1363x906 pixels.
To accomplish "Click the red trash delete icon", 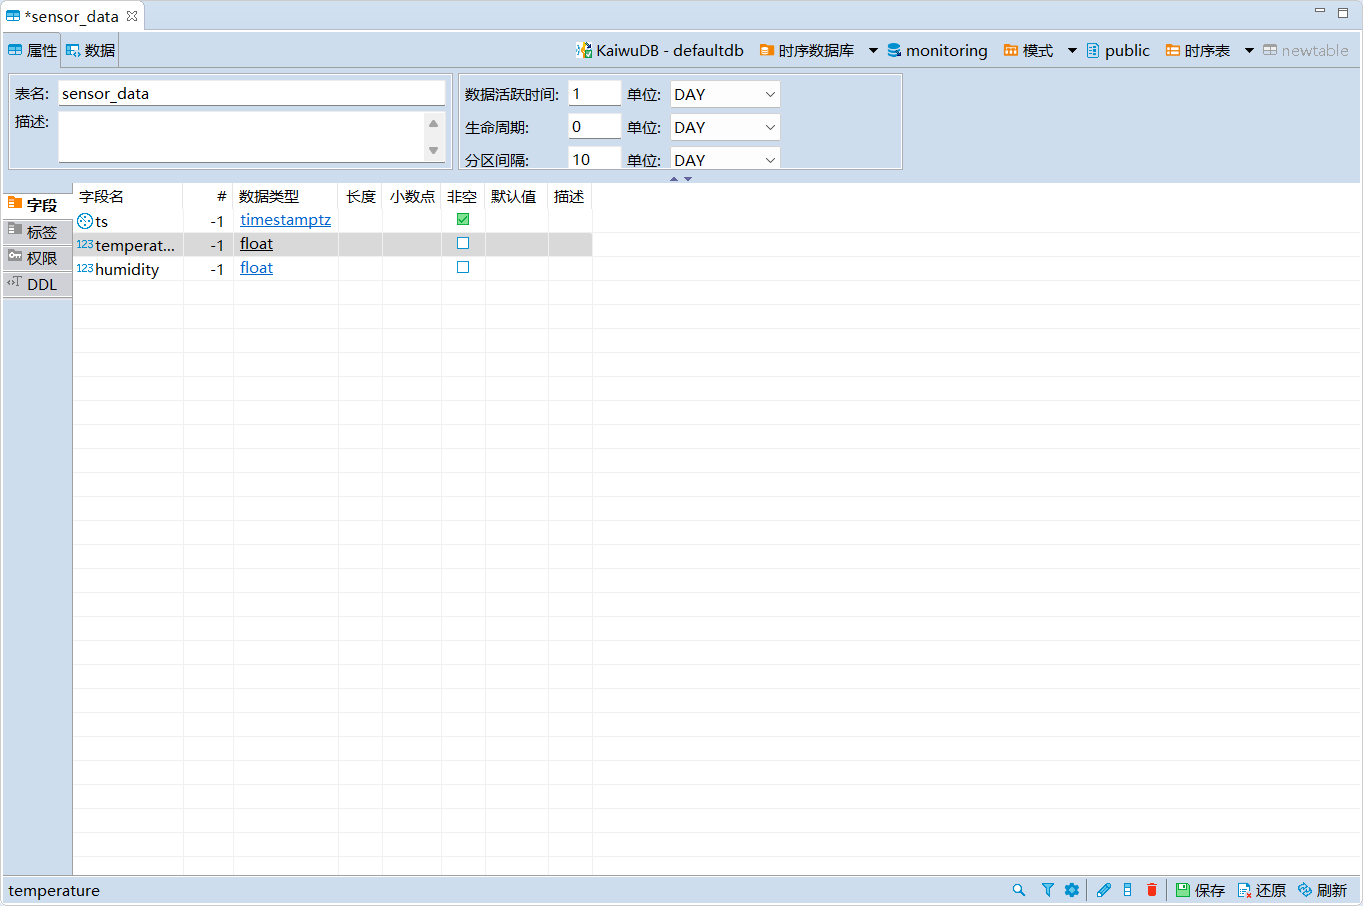I will pyautogui.click(x=1152, y=890).
